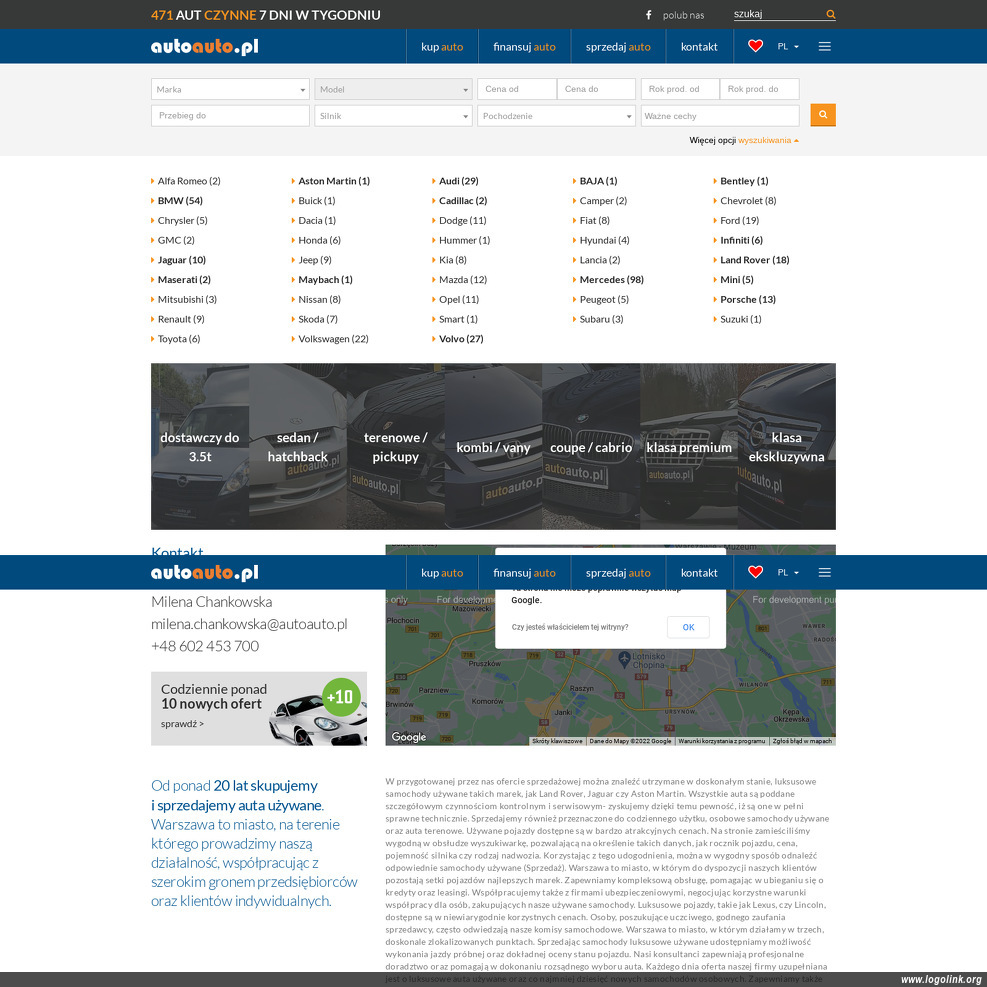Click the Google logo on the map
Screen dimensions: 987x987
click(x=409, y=736)
